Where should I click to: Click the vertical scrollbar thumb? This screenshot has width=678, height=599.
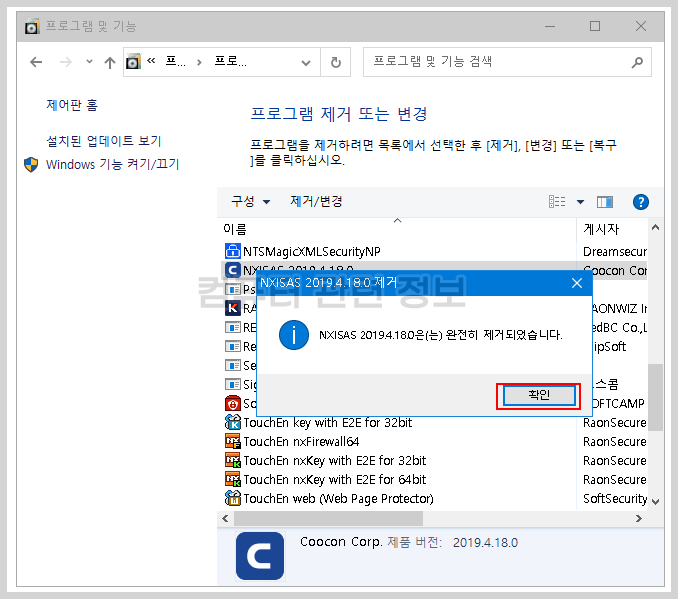pyautogui.click(x=656, y=397)
